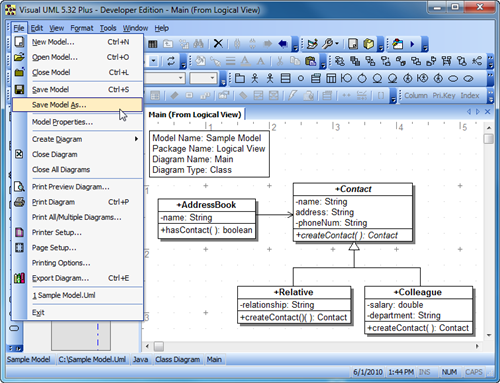The image size is (500, 383).
Task: Click the pencil drawing icon
Action: [x=312, y=44]
